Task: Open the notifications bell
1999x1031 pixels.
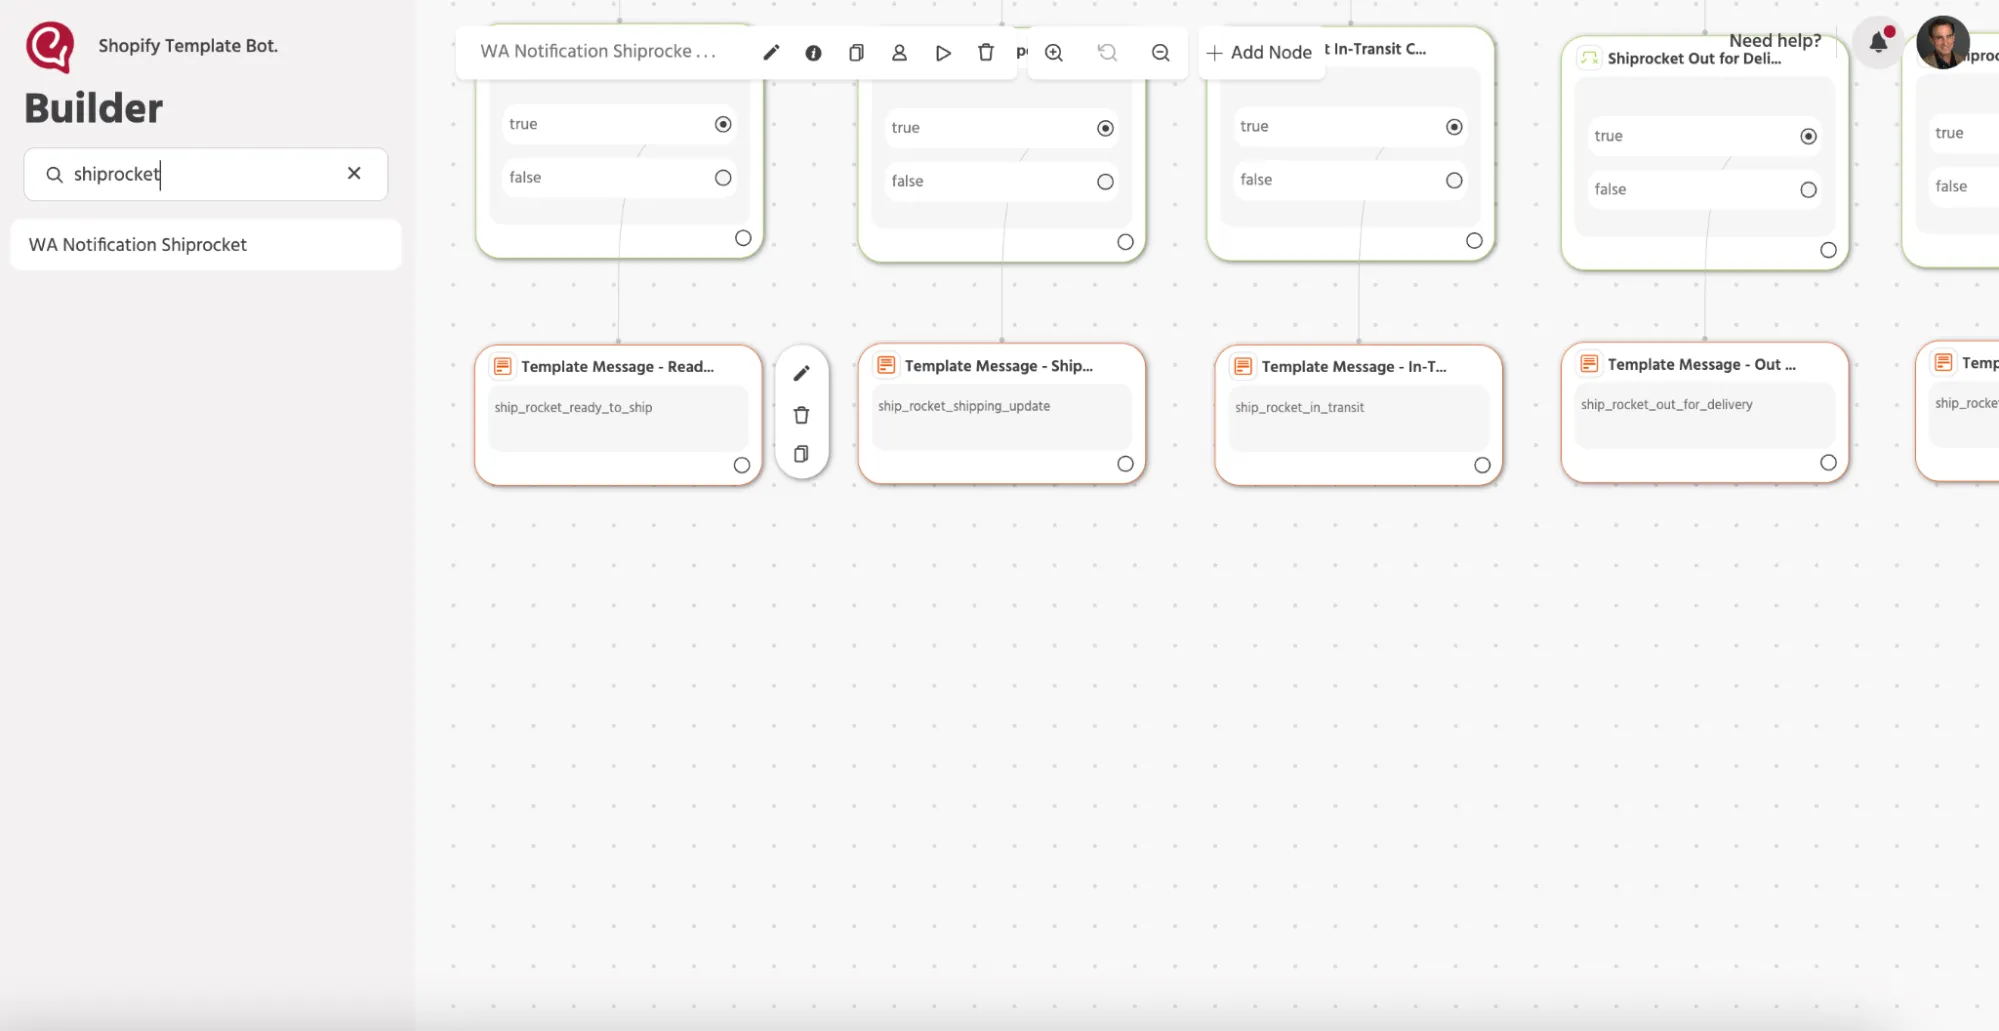Action: [x=1879, y=42]
